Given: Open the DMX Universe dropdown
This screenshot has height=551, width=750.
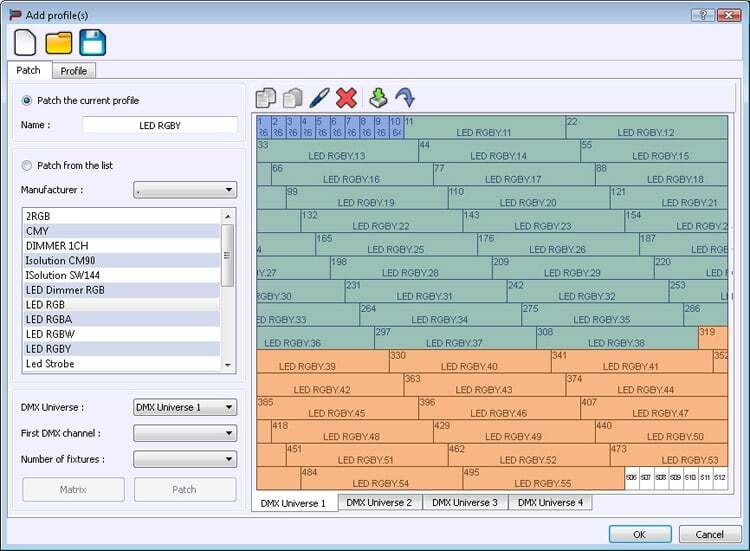Looking at the screenshot, I should click(185, 408).
